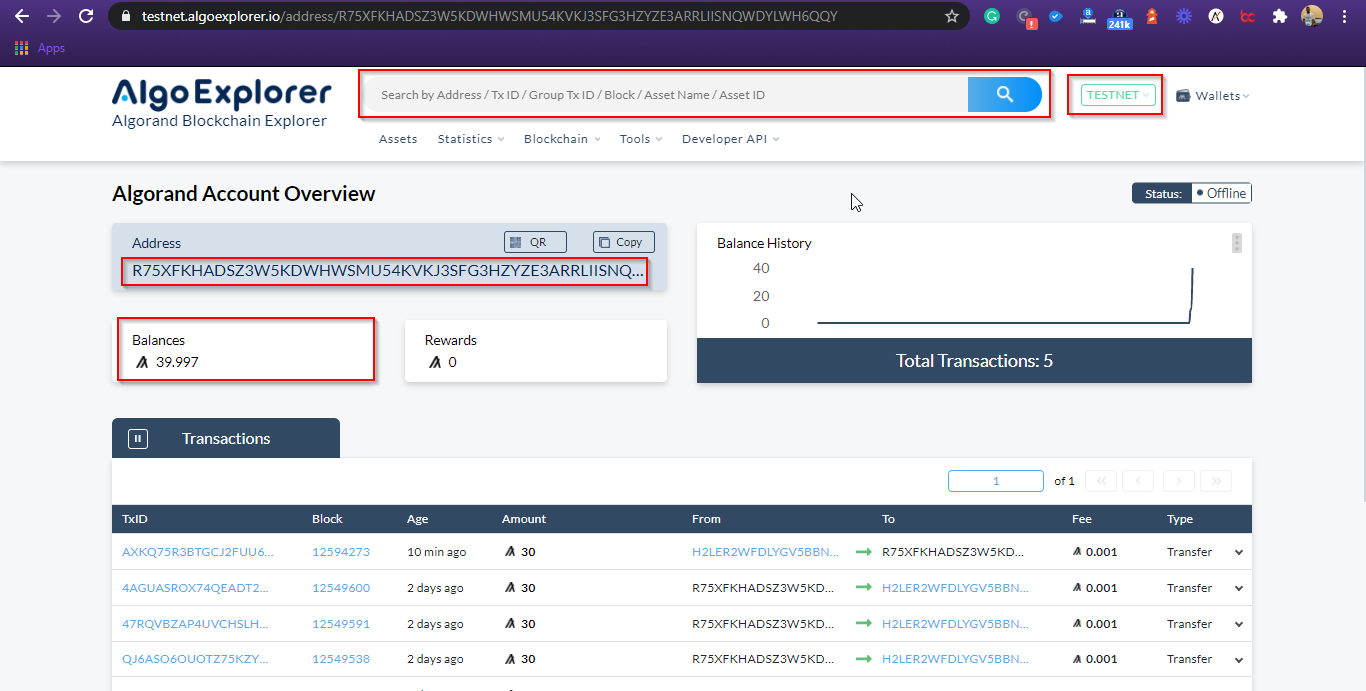This screenshot has height=691, width=1366.
Task: Click the search magnifier icon
Action: (x=1004, y=94)
